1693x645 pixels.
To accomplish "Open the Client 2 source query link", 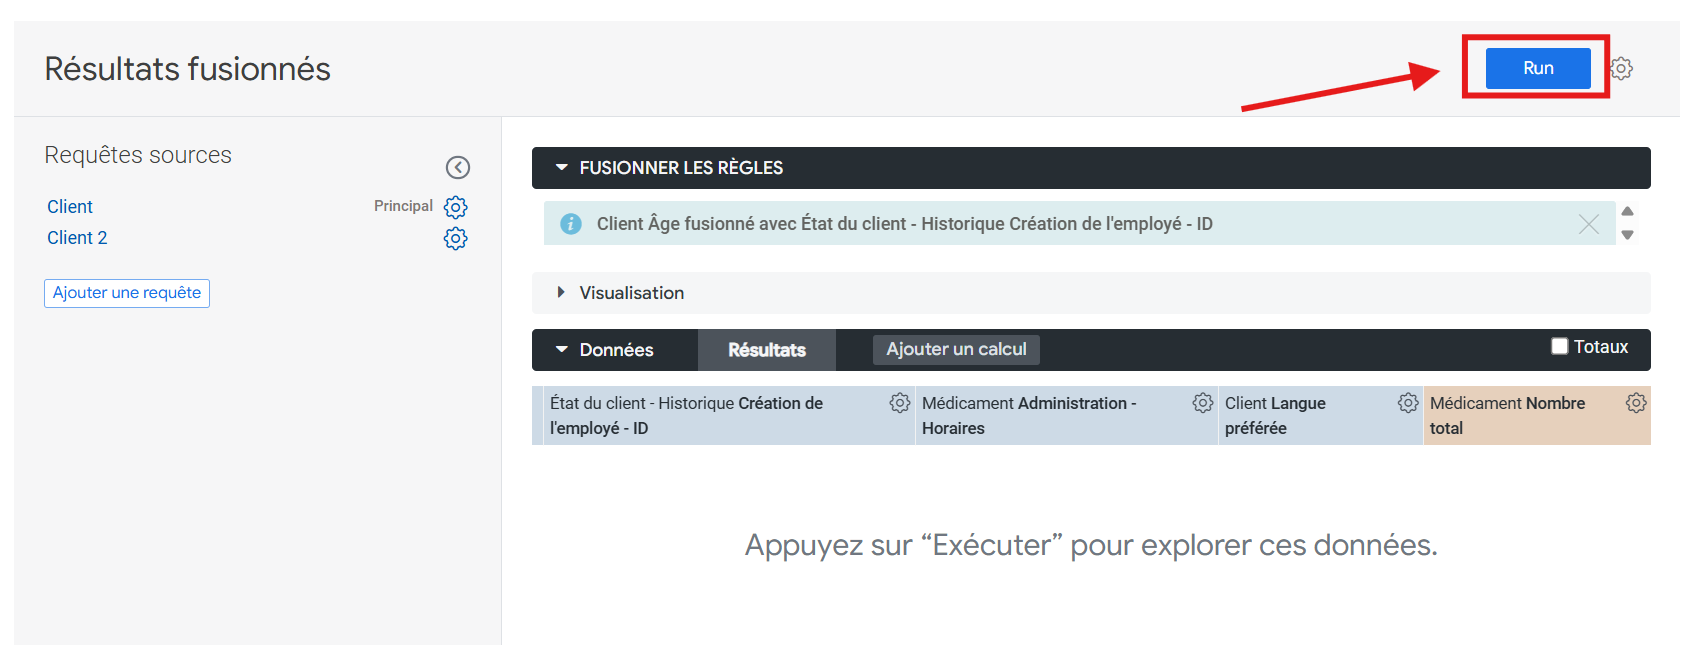I will point(77,238).
